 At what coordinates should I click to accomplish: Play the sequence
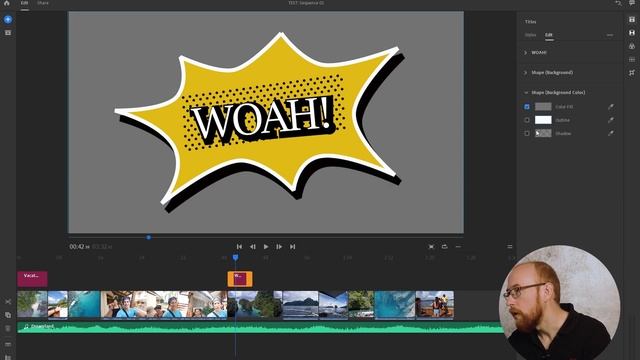266,247
